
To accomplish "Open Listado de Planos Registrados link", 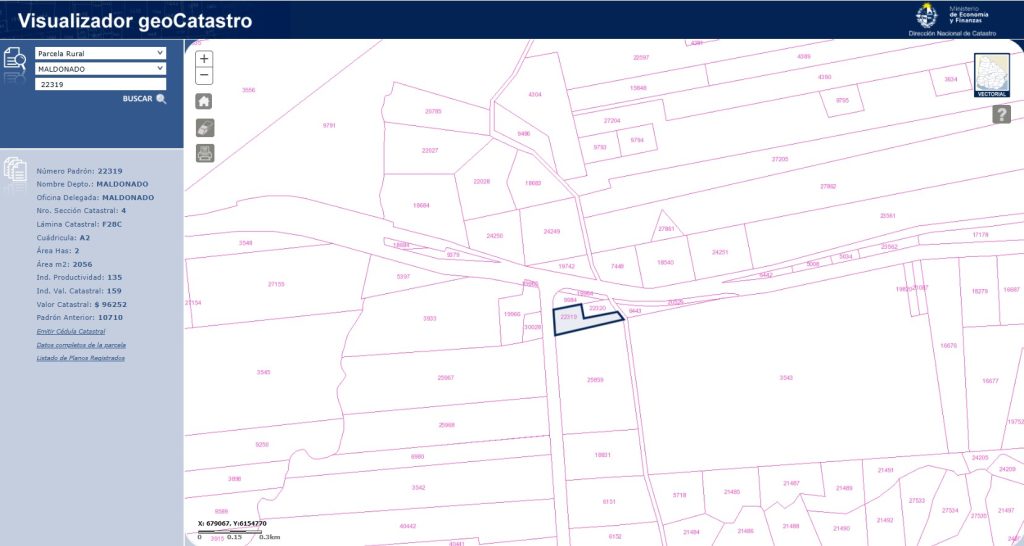I will tap(80, 358).
